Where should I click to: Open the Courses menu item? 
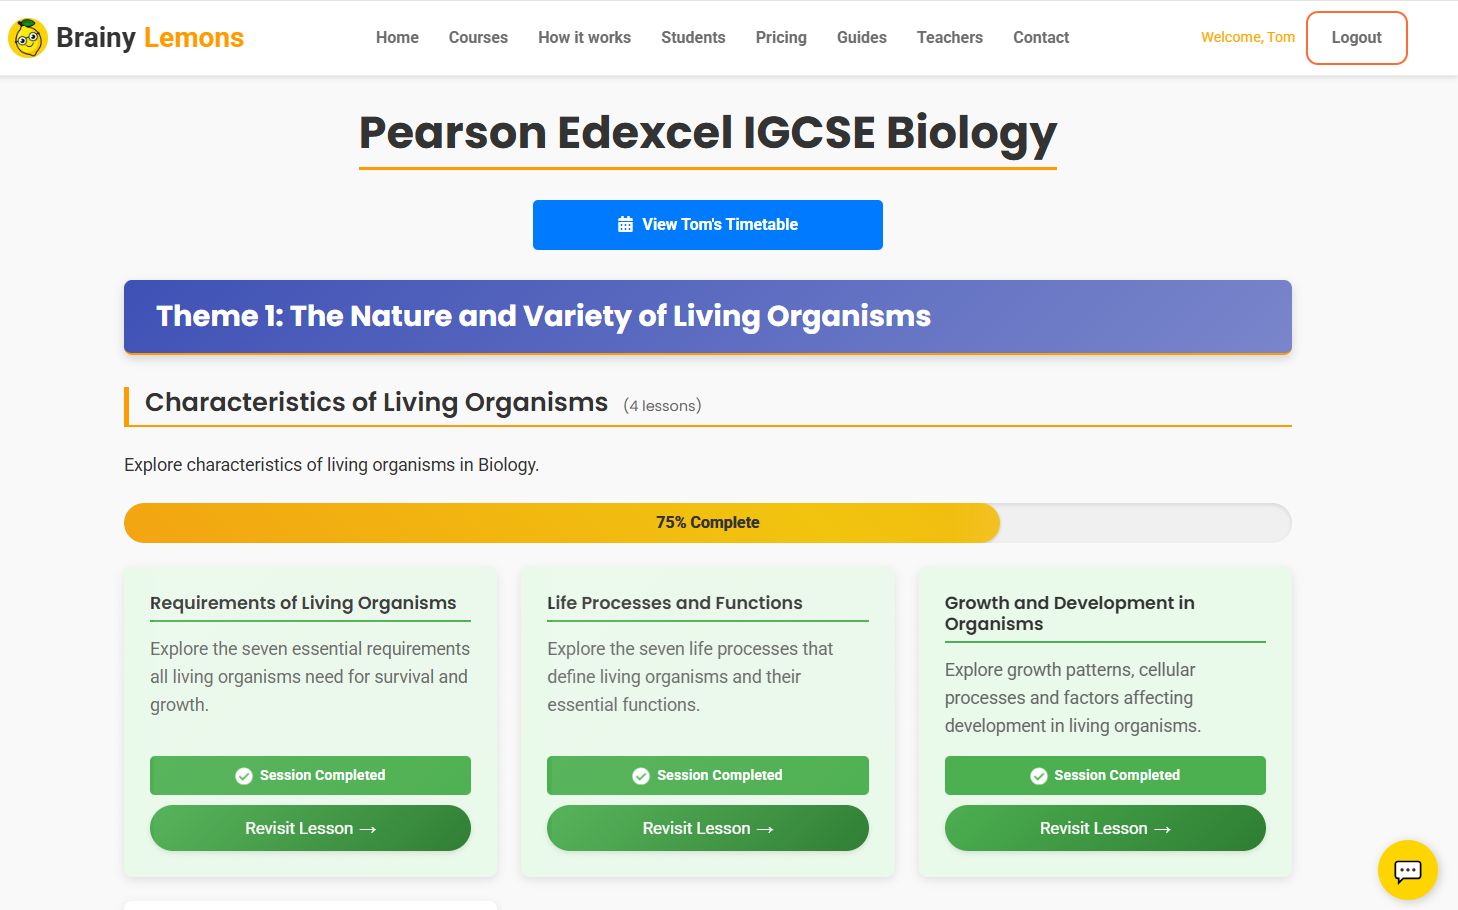(478, 38)
